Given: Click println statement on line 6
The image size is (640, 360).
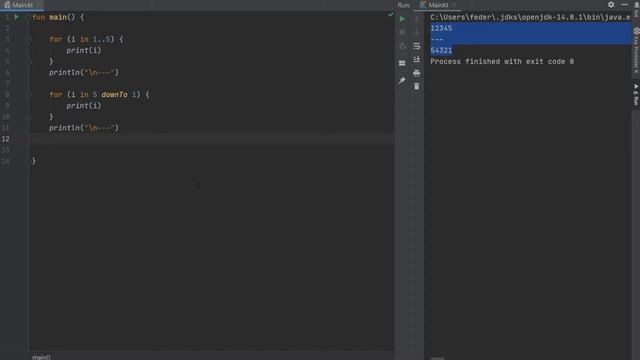Looking at the screenshot, I should click(x=84, y=72).
